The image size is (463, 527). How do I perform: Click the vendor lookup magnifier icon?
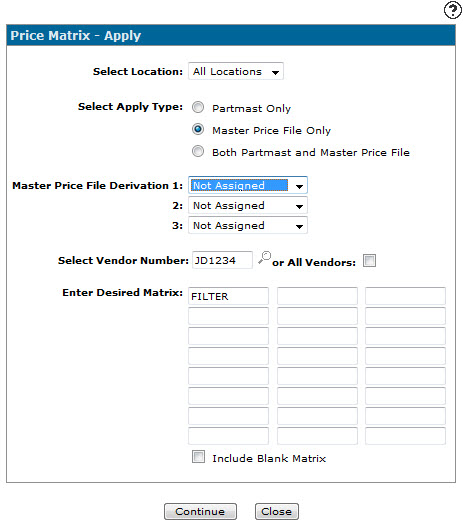coord(265,257)
